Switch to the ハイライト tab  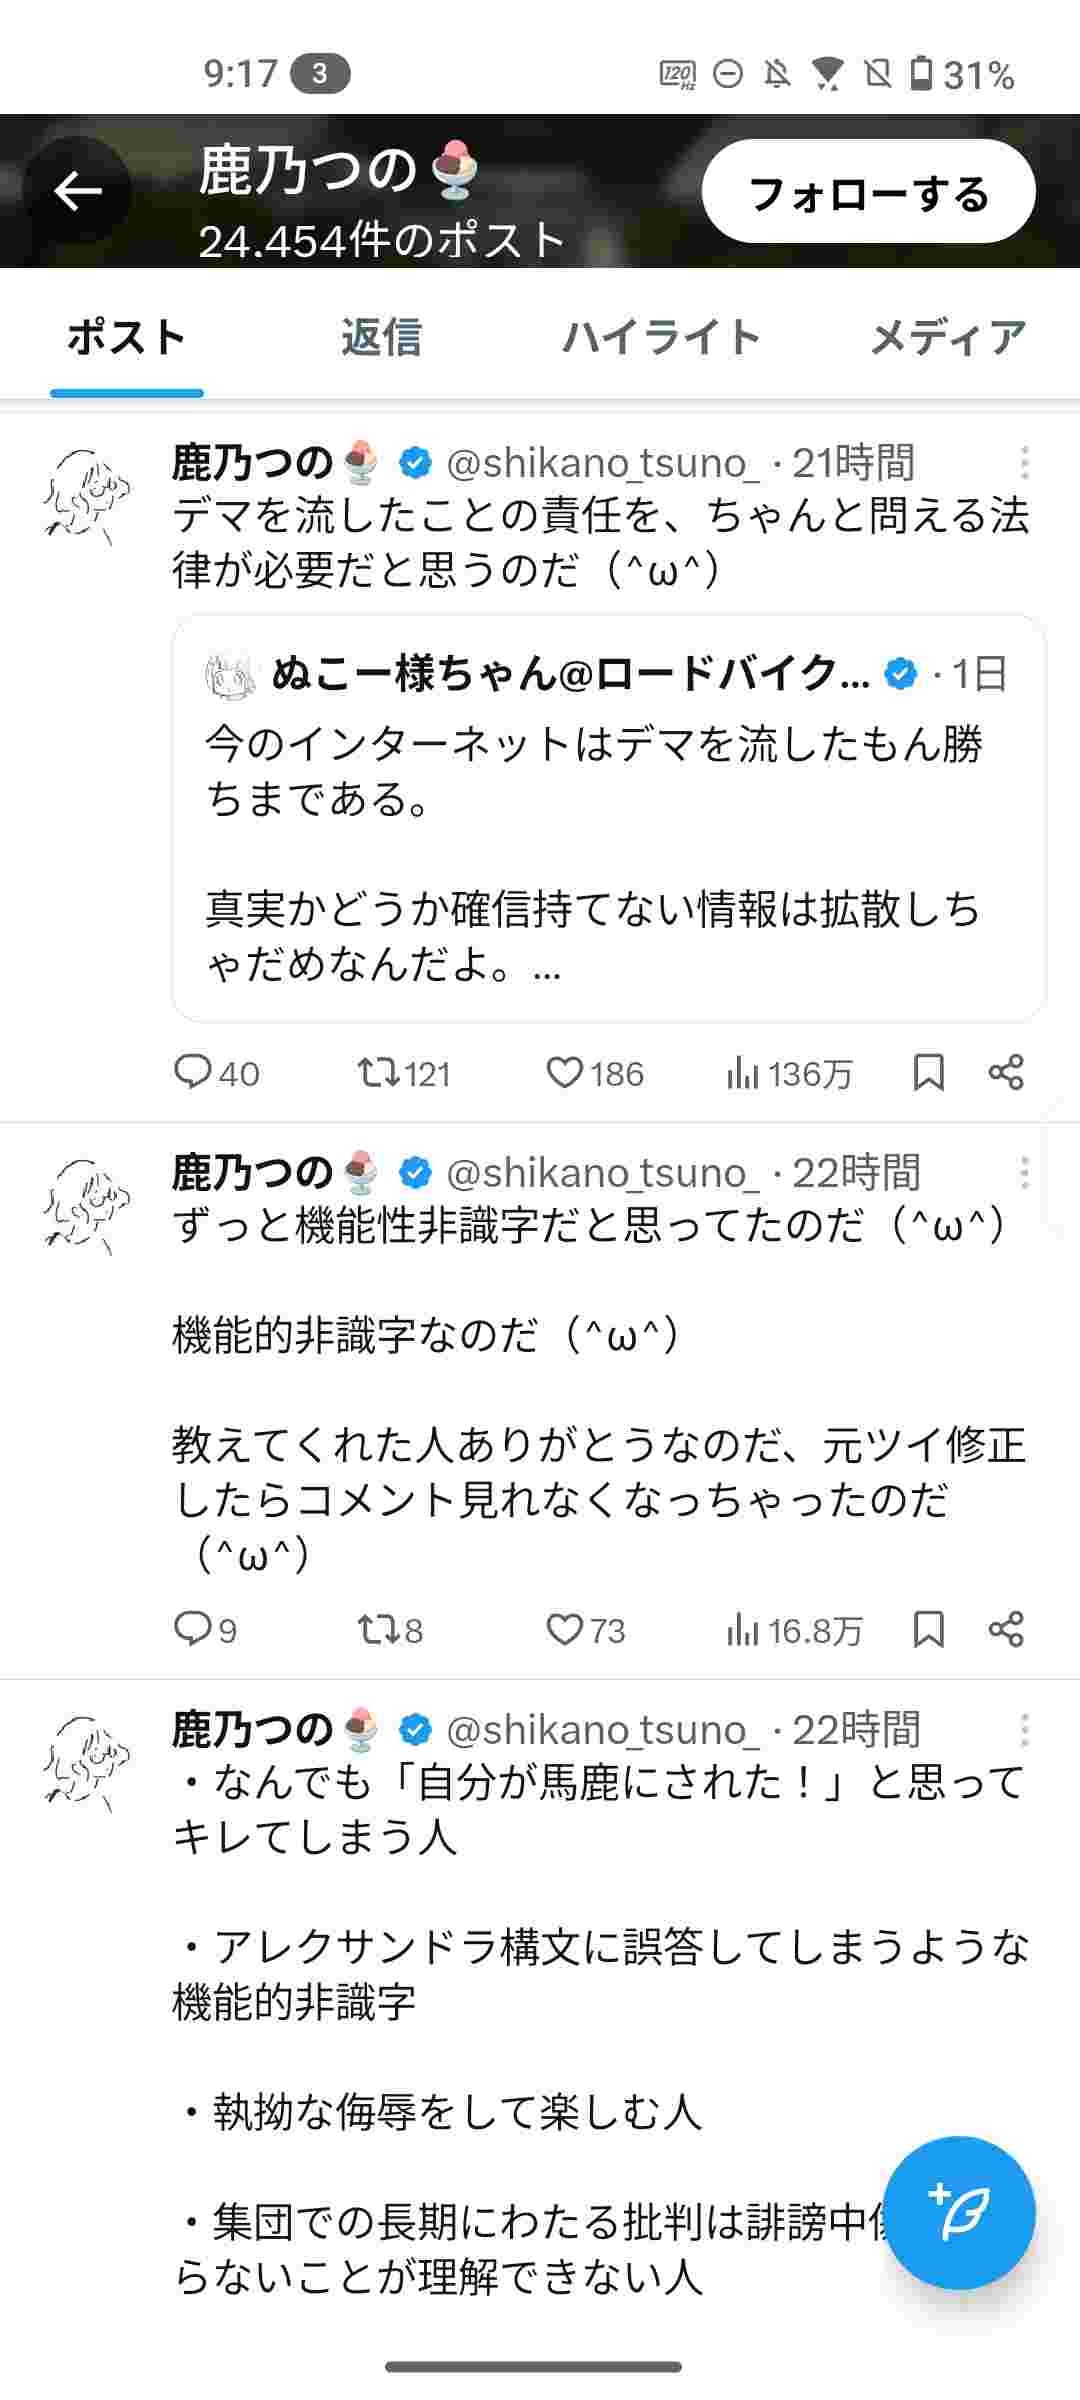click(661, 337)
